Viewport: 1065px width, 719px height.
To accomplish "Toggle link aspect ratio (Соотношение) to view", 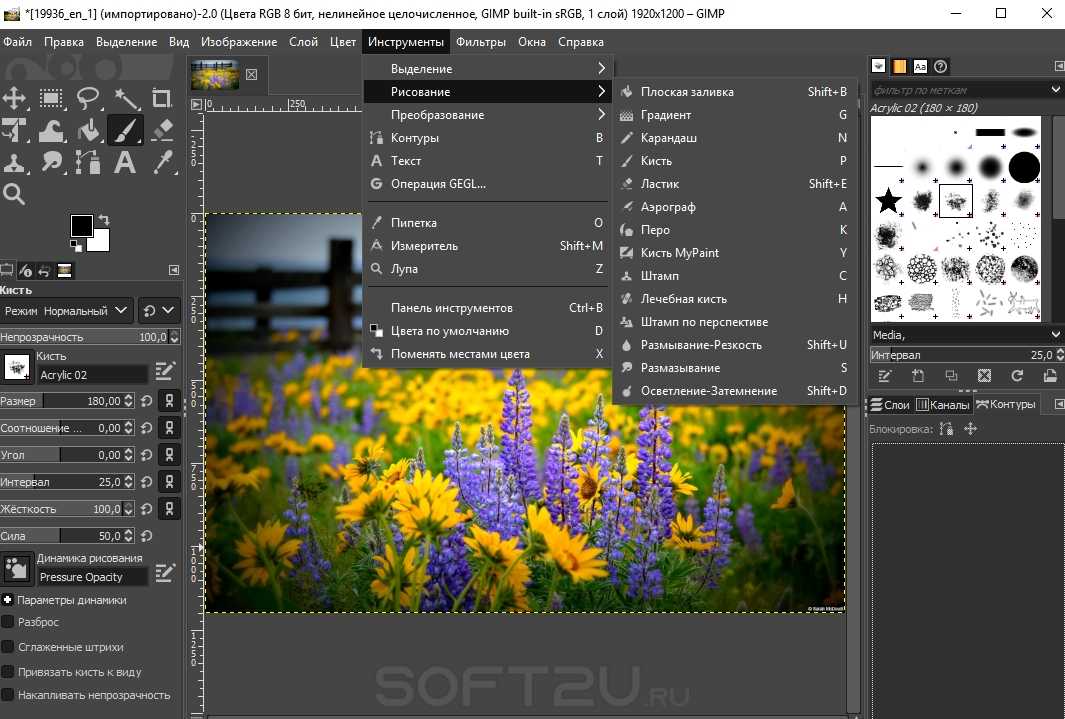I will pyautogui.click(x=169, y=428).
